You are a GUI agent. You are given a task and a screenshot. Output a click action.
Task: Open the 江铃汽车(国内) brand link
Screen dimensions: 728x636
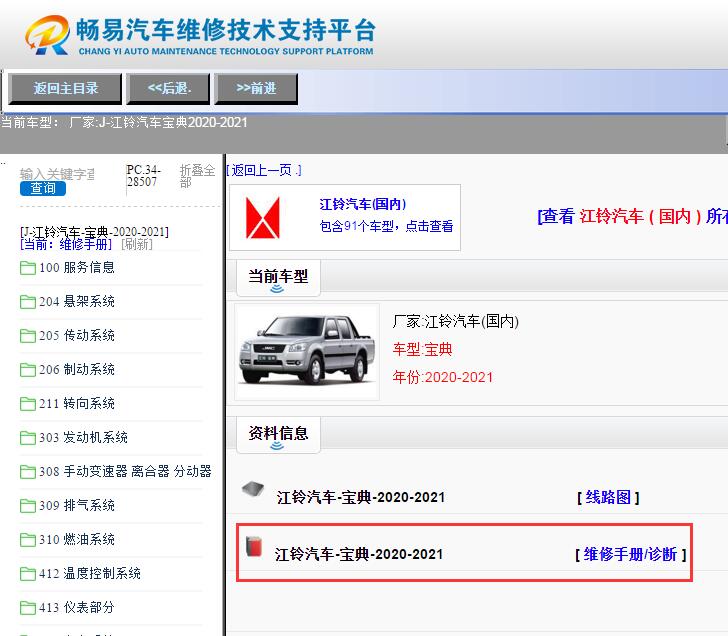(363, 204)
